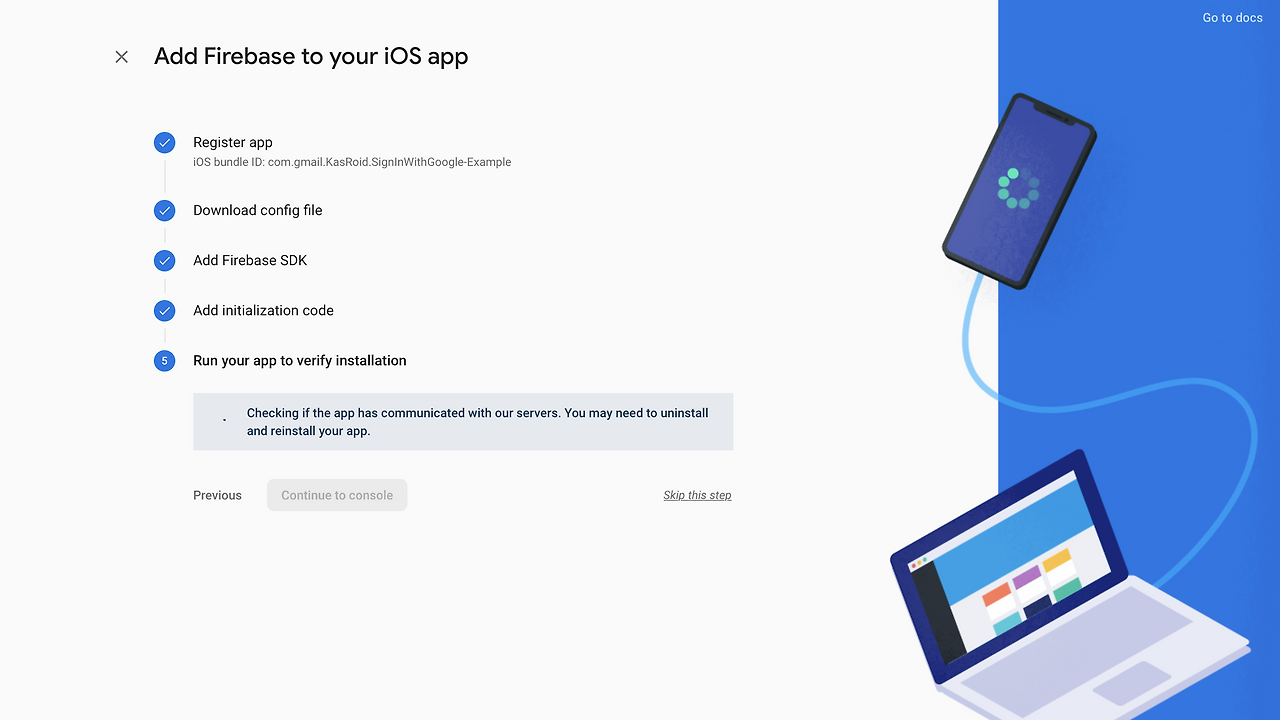Screen dimensions: 1280x720
Task: Click the phone loading spinner illustration
Action: (1019, 188)
